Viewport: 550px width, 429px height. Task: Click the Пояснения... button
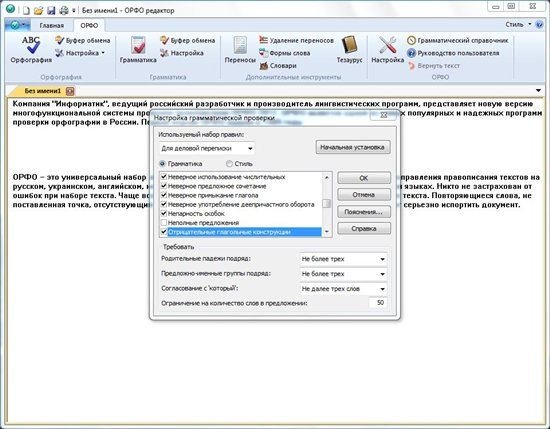364,212
